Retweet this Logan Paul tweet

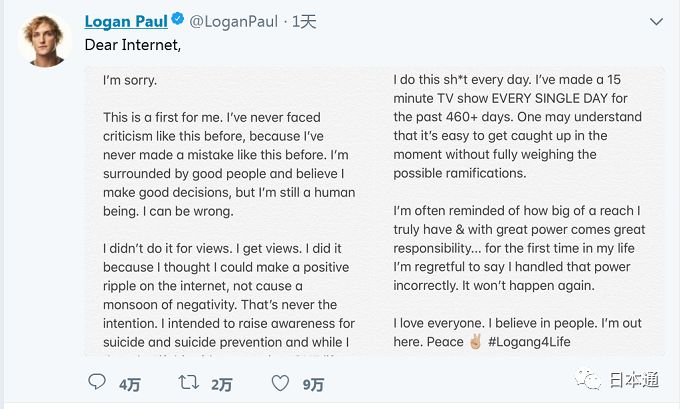click(x=187, y=381)
